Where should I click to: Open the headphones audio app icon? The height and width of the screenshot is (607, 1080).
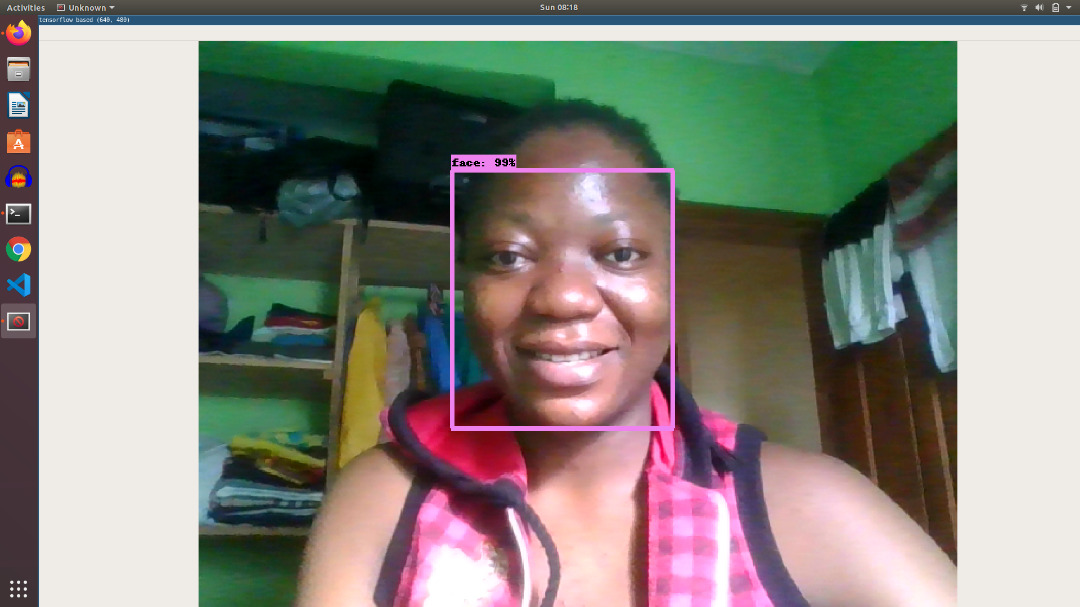click(x=19, y=178)
